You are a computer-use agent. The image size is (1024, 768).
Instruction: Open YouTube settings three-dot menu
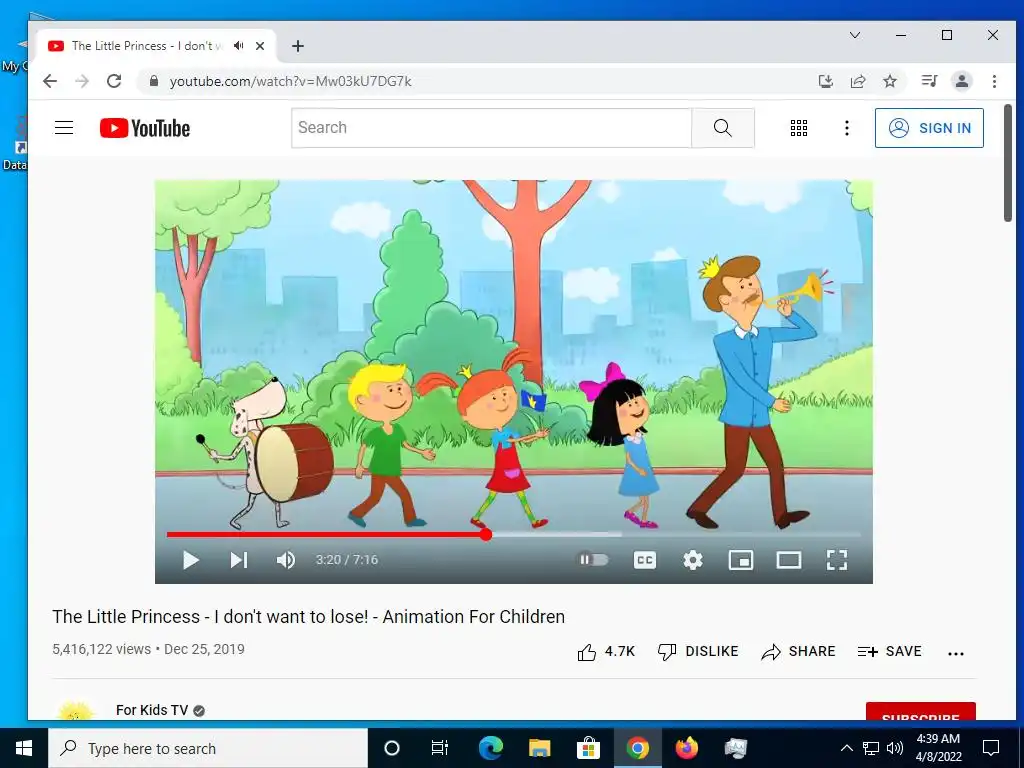point(846,128)
